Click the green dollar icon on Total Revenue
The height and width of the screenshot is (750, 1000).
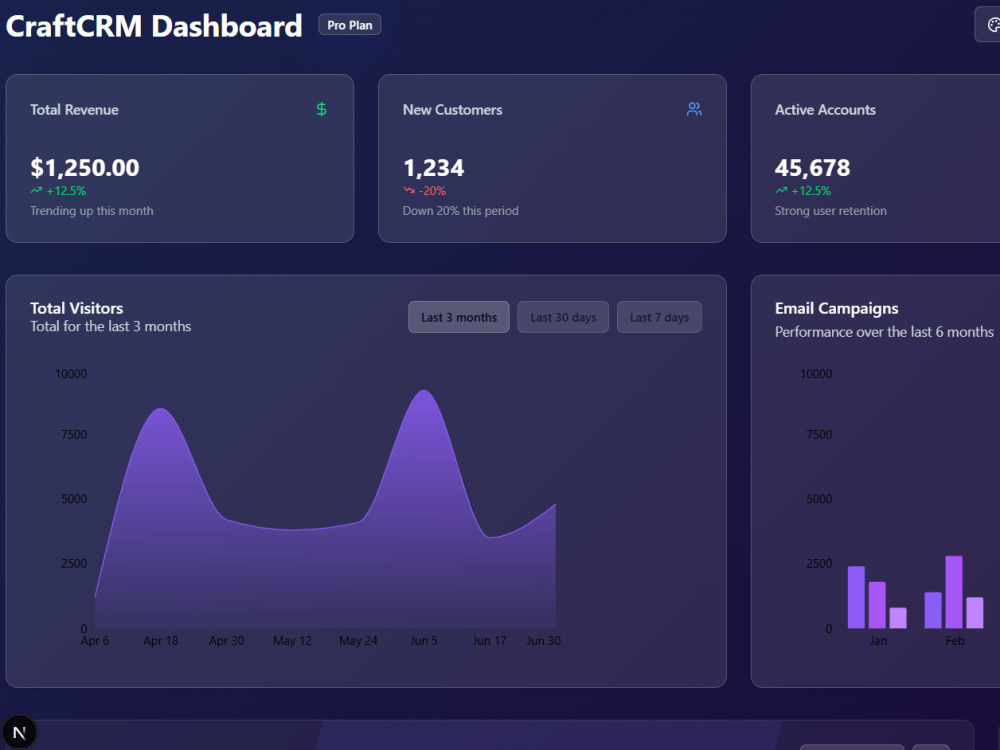click(321, 109)
